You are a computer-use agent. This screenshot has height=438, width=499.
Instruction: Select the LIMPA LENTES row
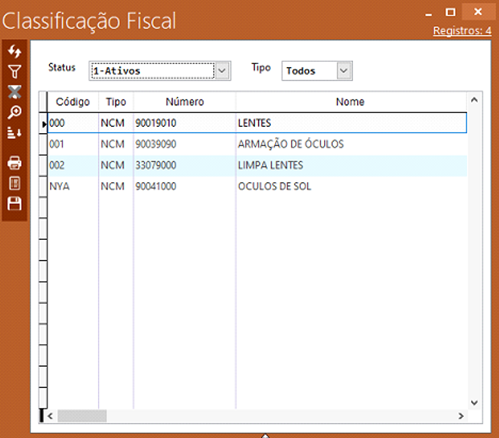pos(257,165)
